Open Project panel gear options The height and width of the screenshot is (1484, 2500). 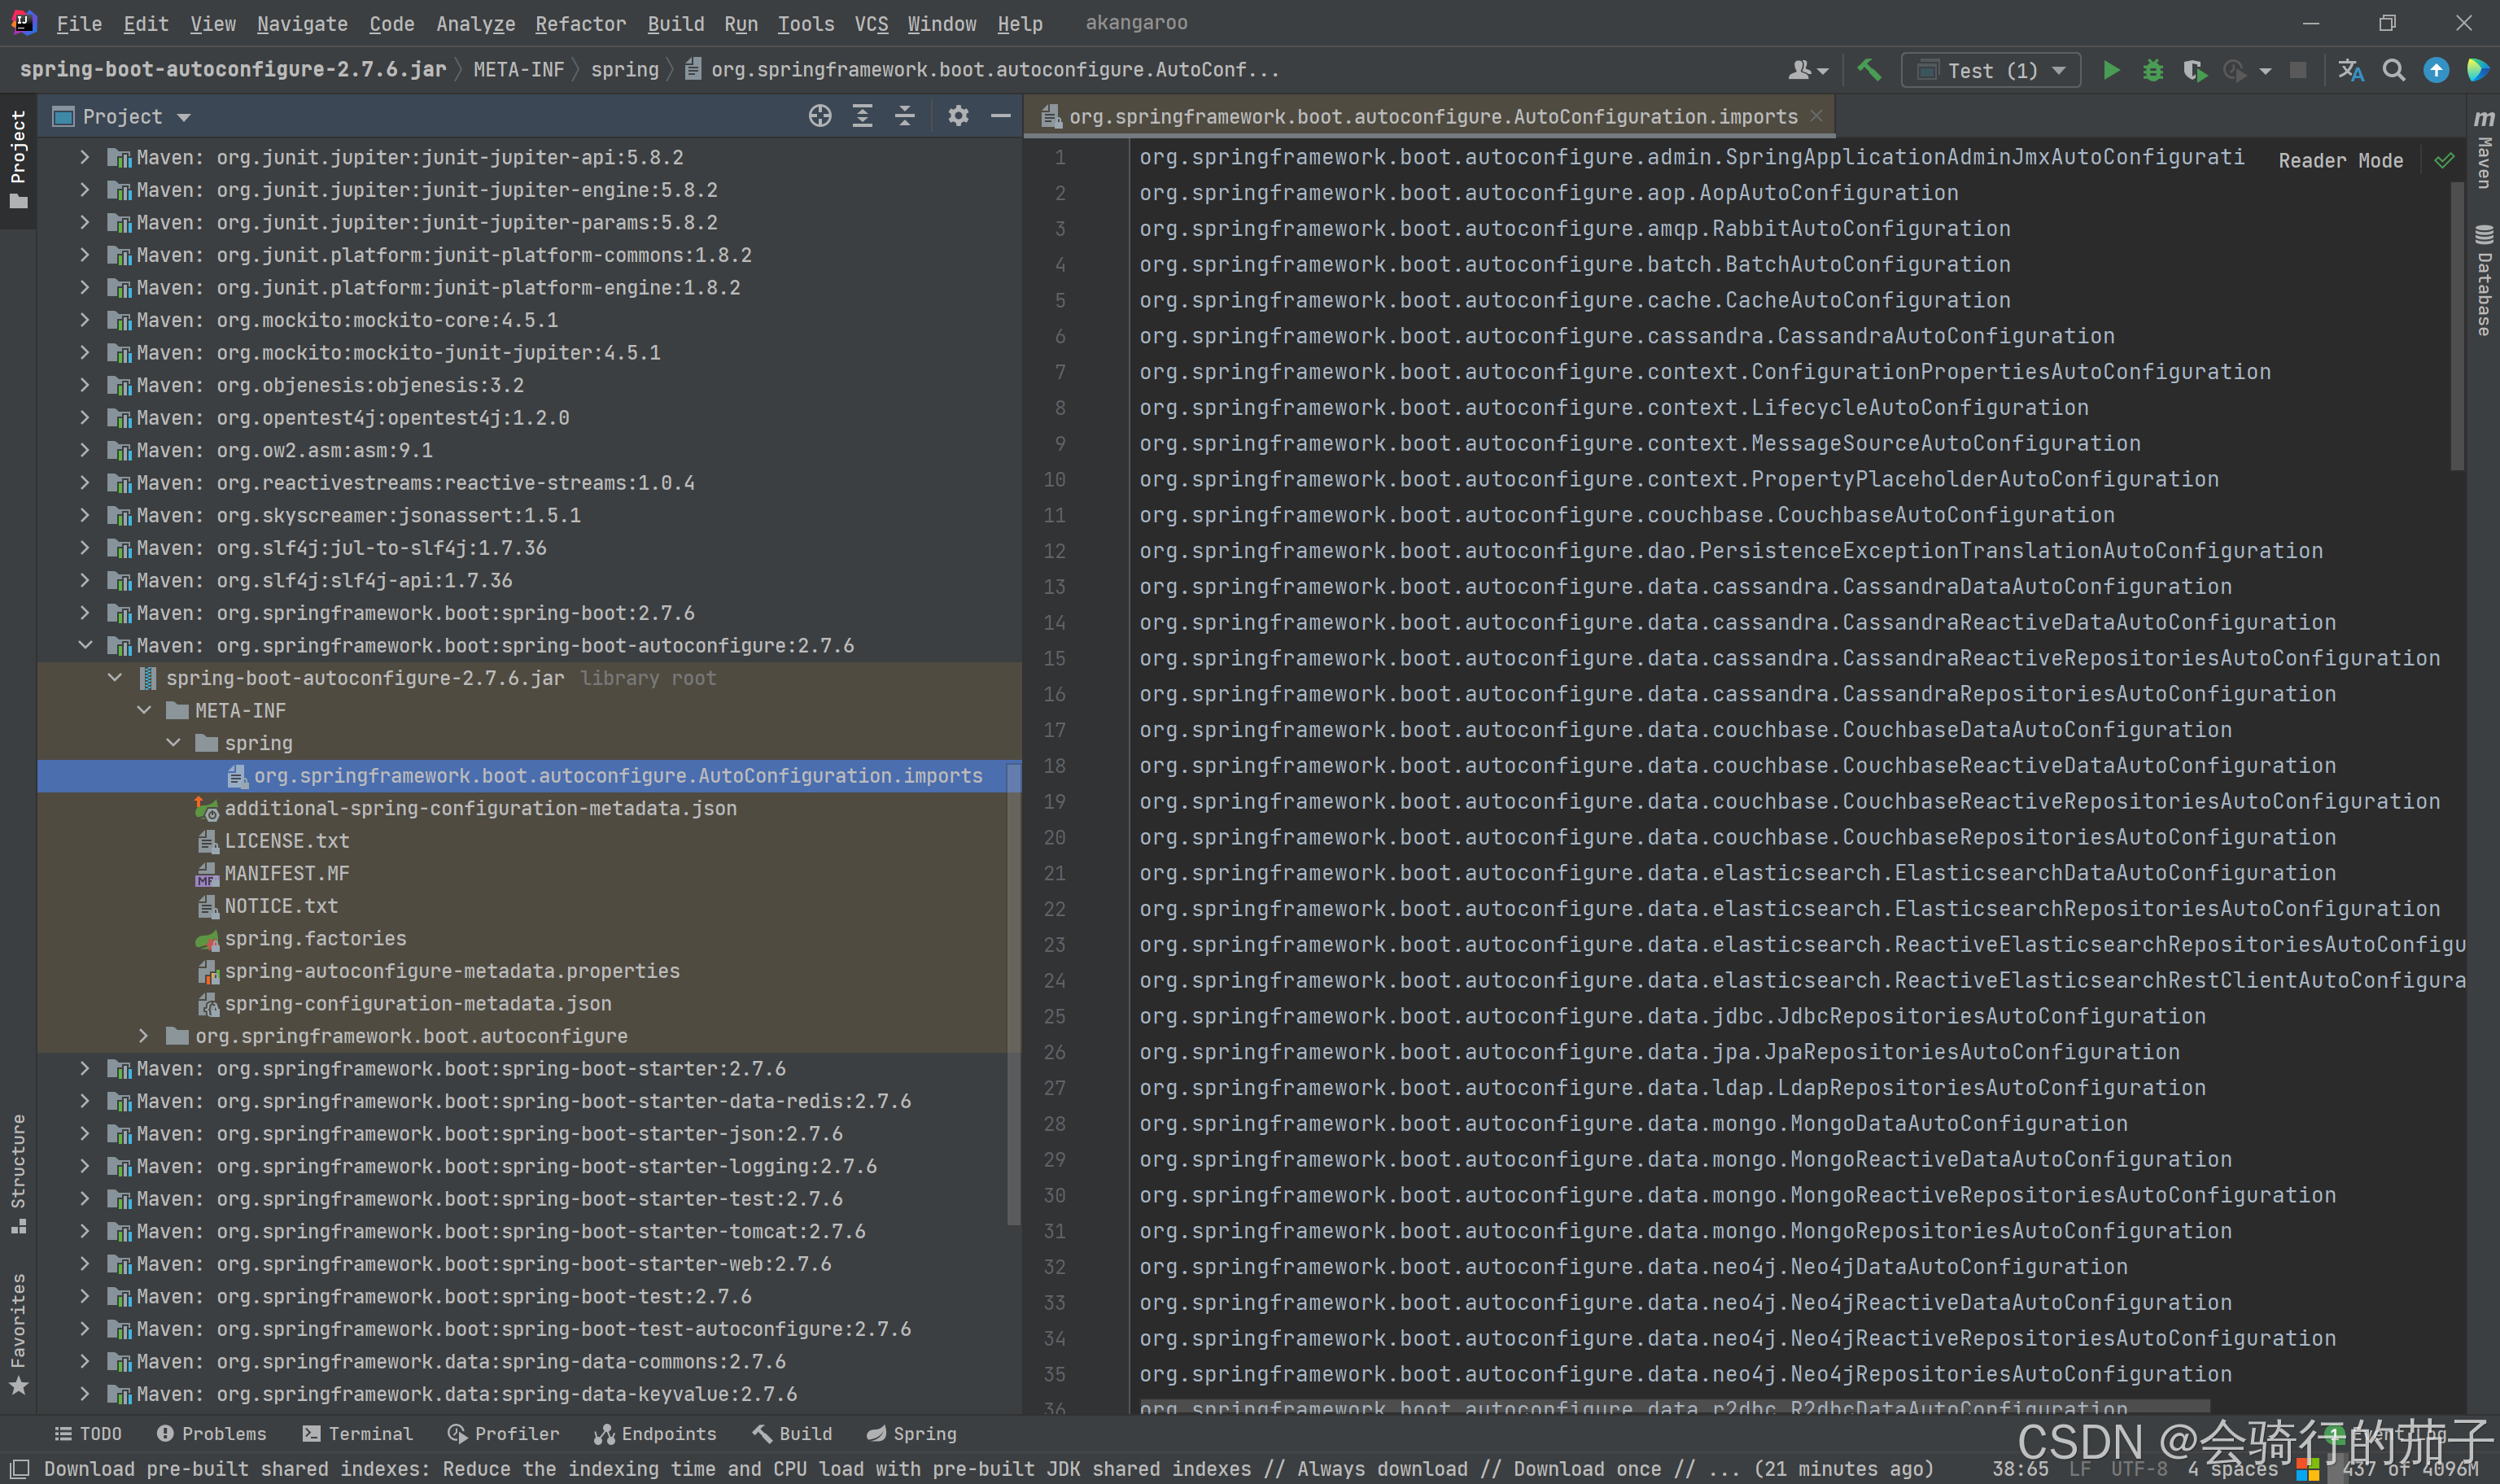coord(958,116)
